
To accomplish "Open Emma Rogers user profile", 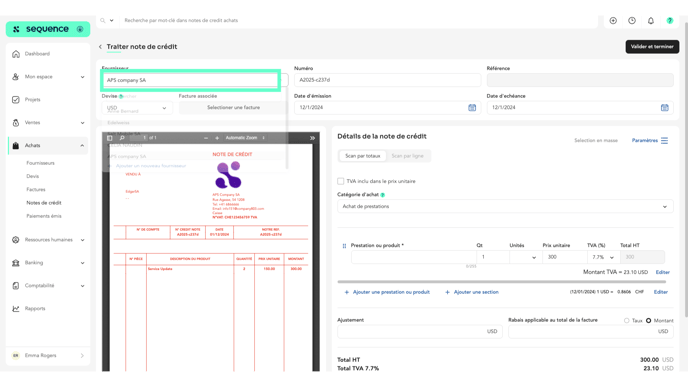I will coord(48,355).
